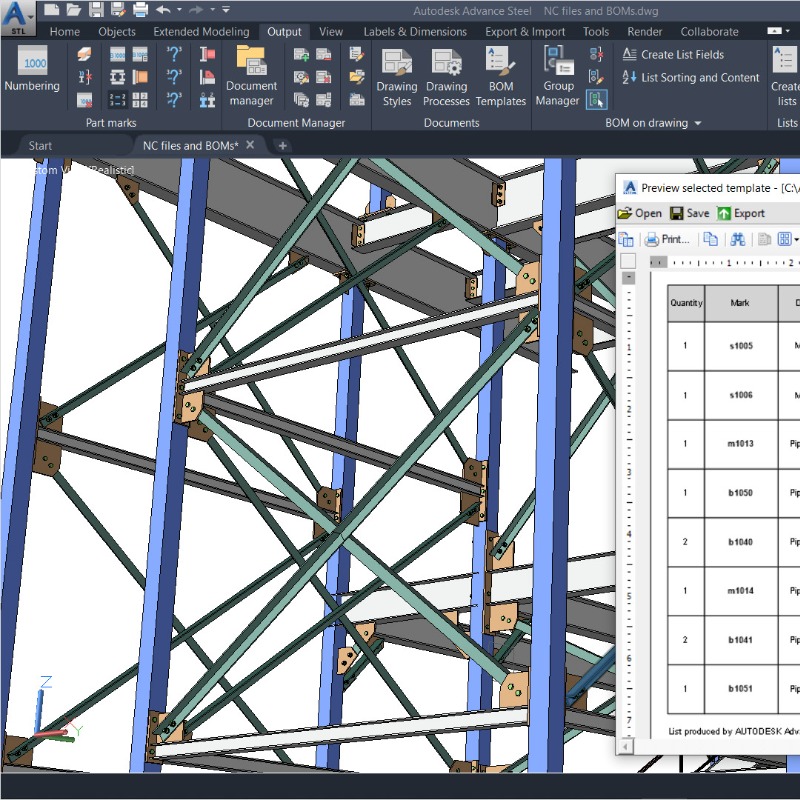Open Drawing Styles
800x800 pixels.
397,75
